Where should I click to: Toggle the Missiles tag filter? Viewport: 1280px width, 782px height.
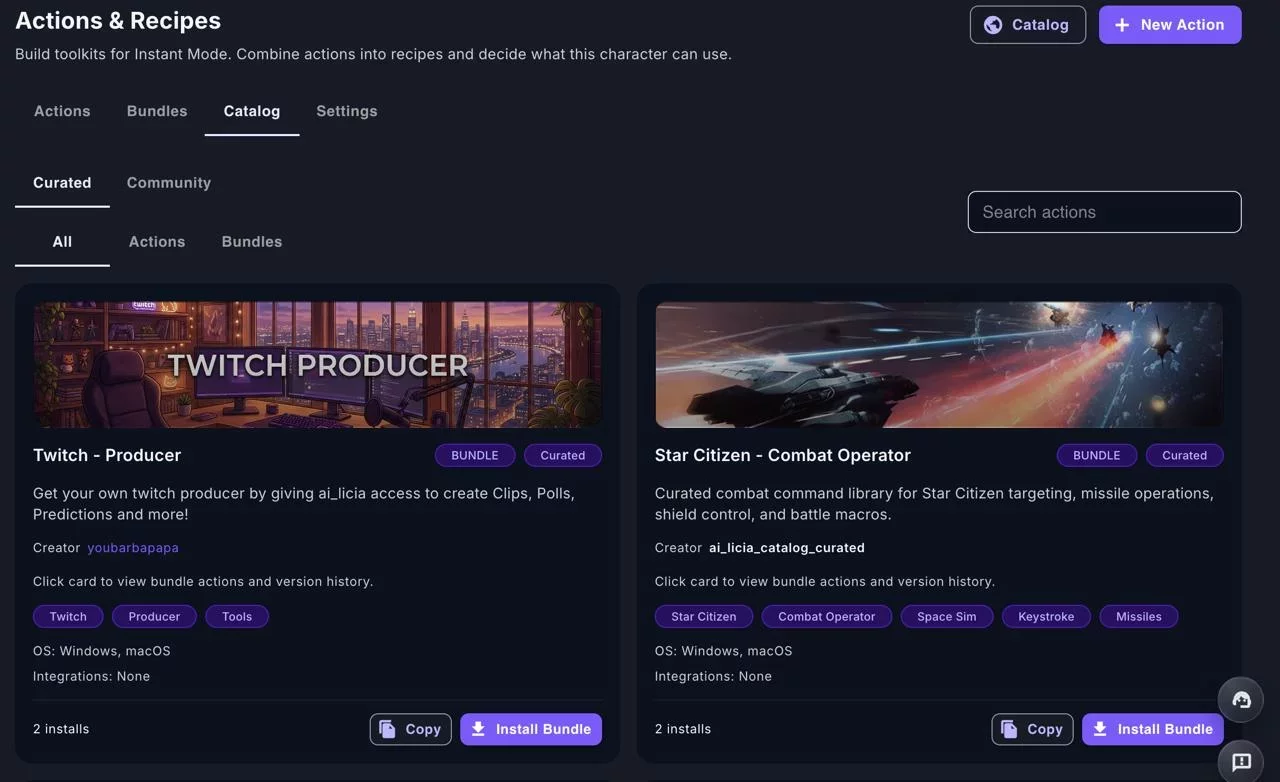[x=1138, y=616]
